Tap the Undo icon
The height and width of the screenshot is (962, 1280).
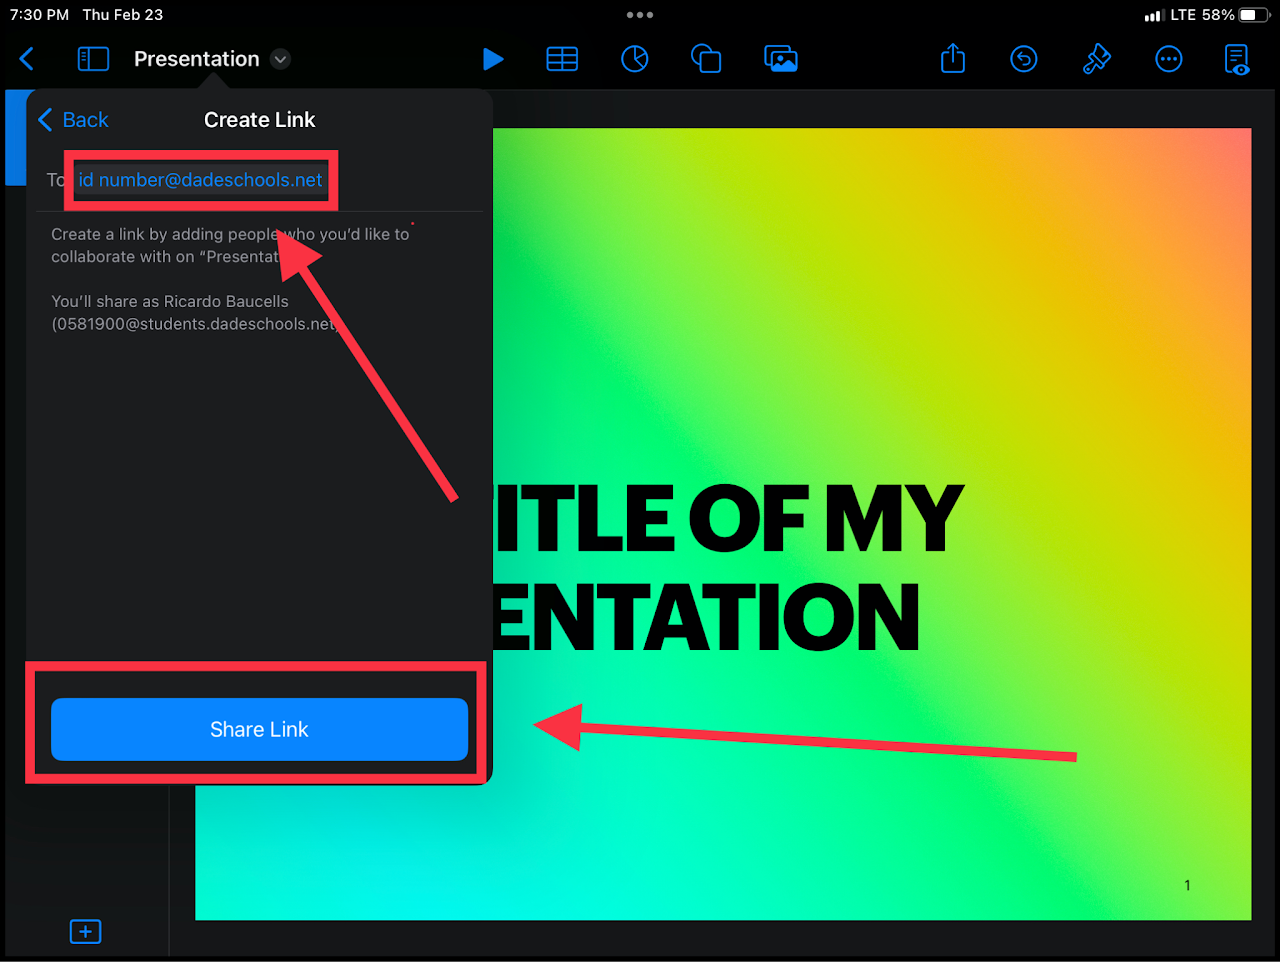click(1024, 59)
